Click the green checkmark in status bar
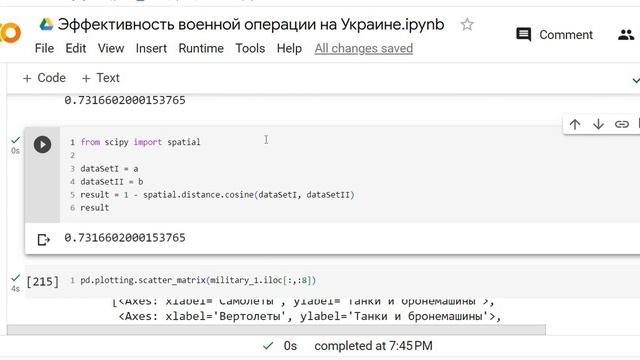This screenshot has height=360, width=640. click(x=268, y=346)
